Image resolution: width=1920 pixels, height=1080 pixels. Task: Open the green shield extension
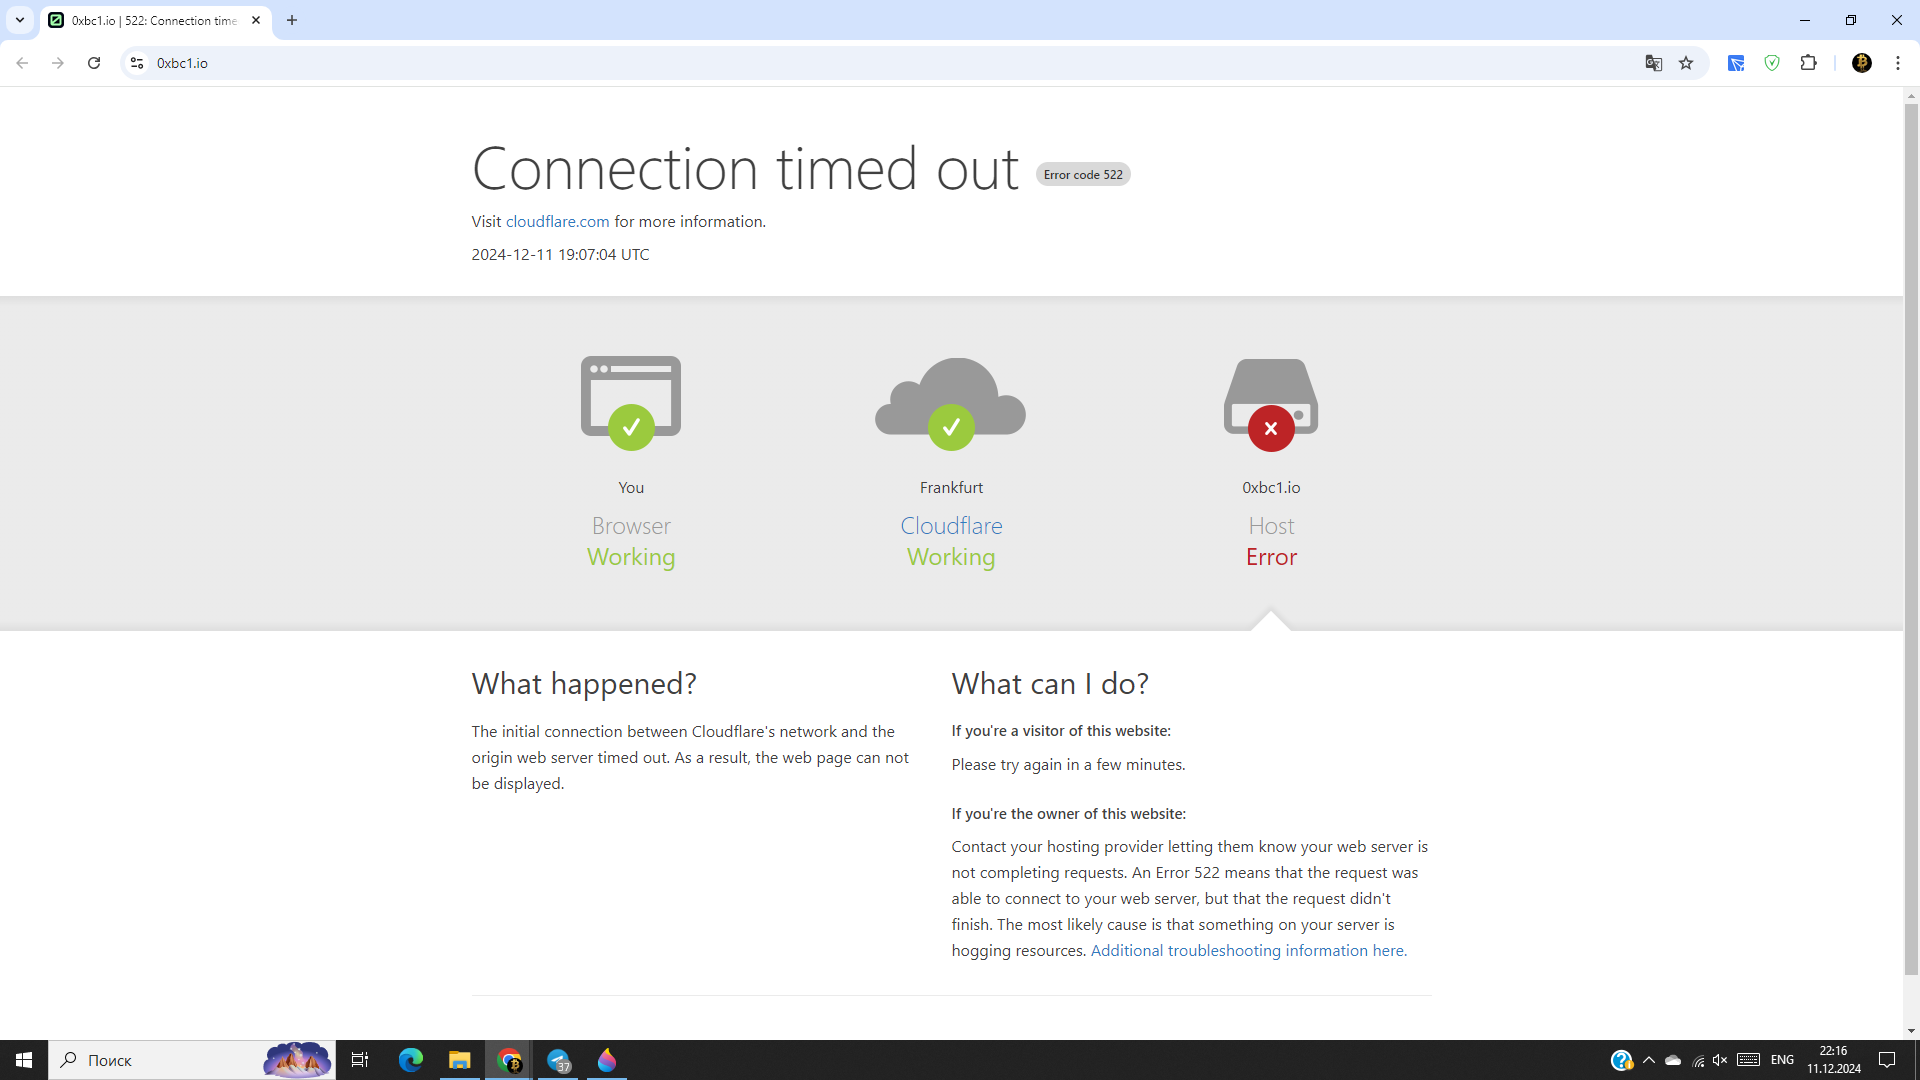[x=1772, y=63]
